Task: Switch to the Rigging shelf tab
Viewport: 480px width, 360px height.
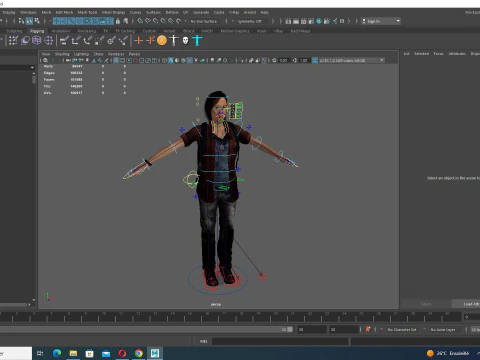Action: click(x=37, y=31)
